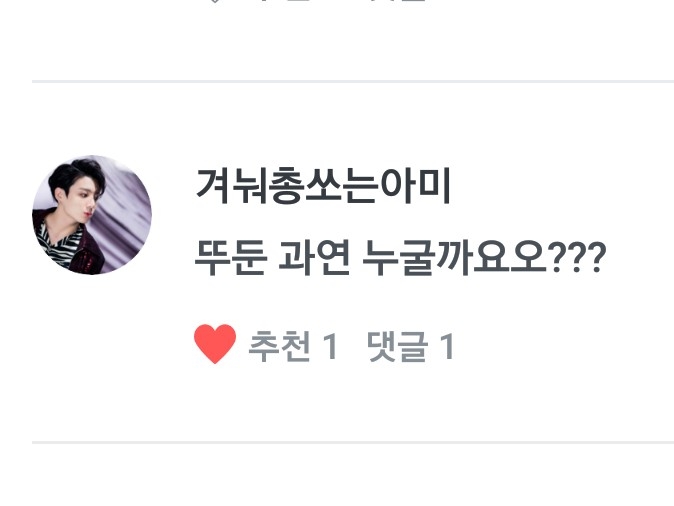Toggle like on the comment by 겨눠총쏘는아미
This screenshot has height=506, width=674.
215,344
